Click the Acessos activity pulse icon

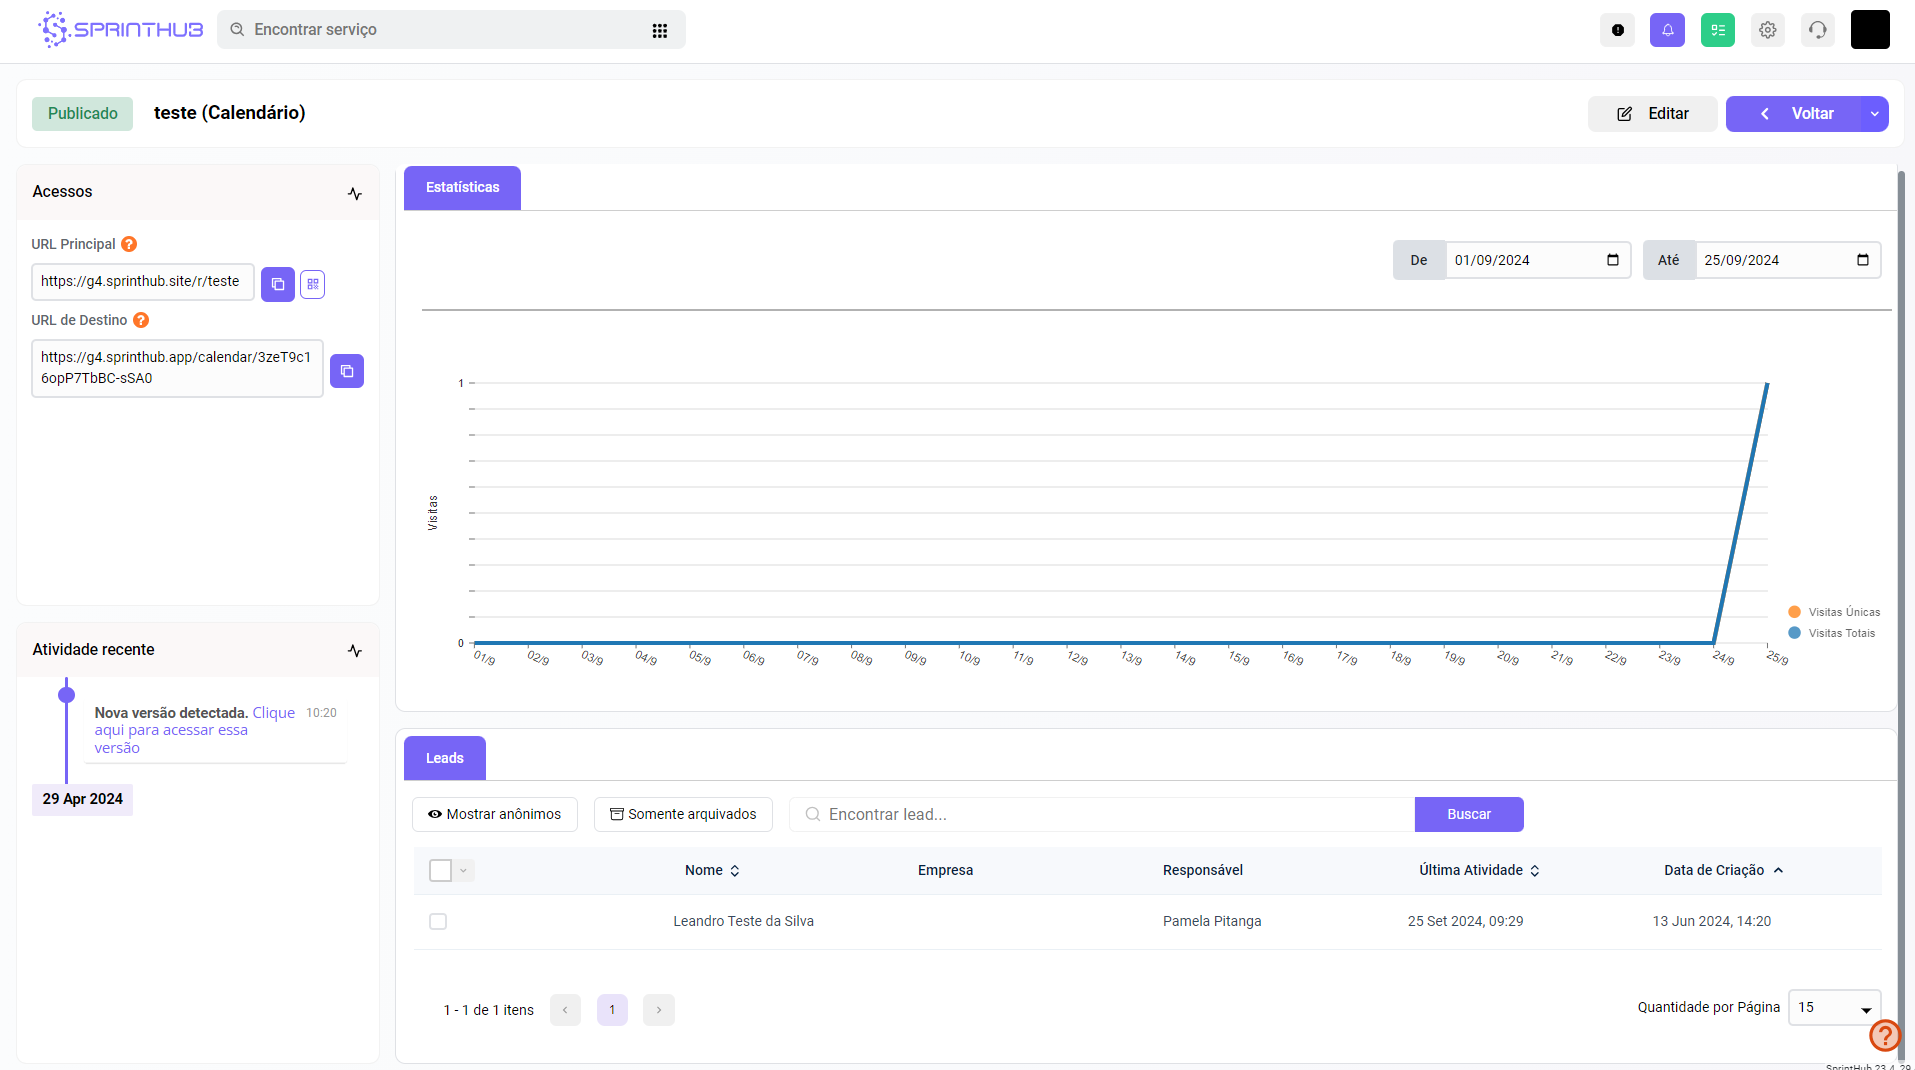tap(355, 193)
